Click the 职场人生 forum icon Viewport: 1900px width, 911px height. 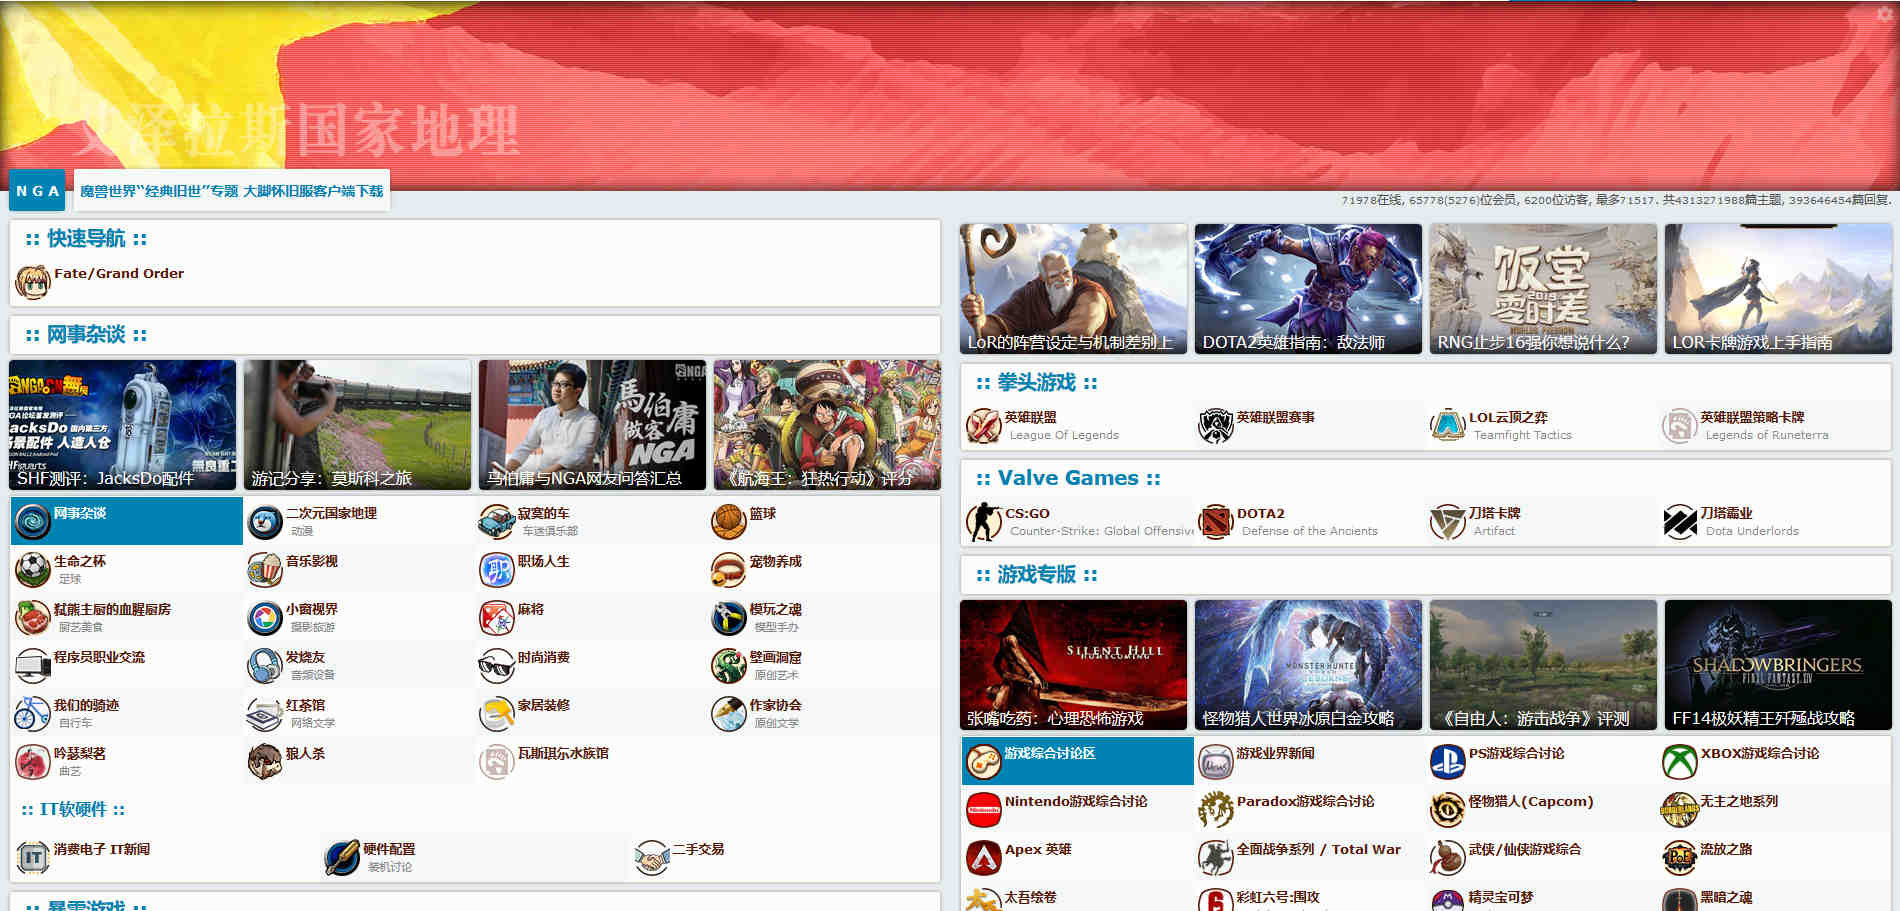click(x=497, y=570)
